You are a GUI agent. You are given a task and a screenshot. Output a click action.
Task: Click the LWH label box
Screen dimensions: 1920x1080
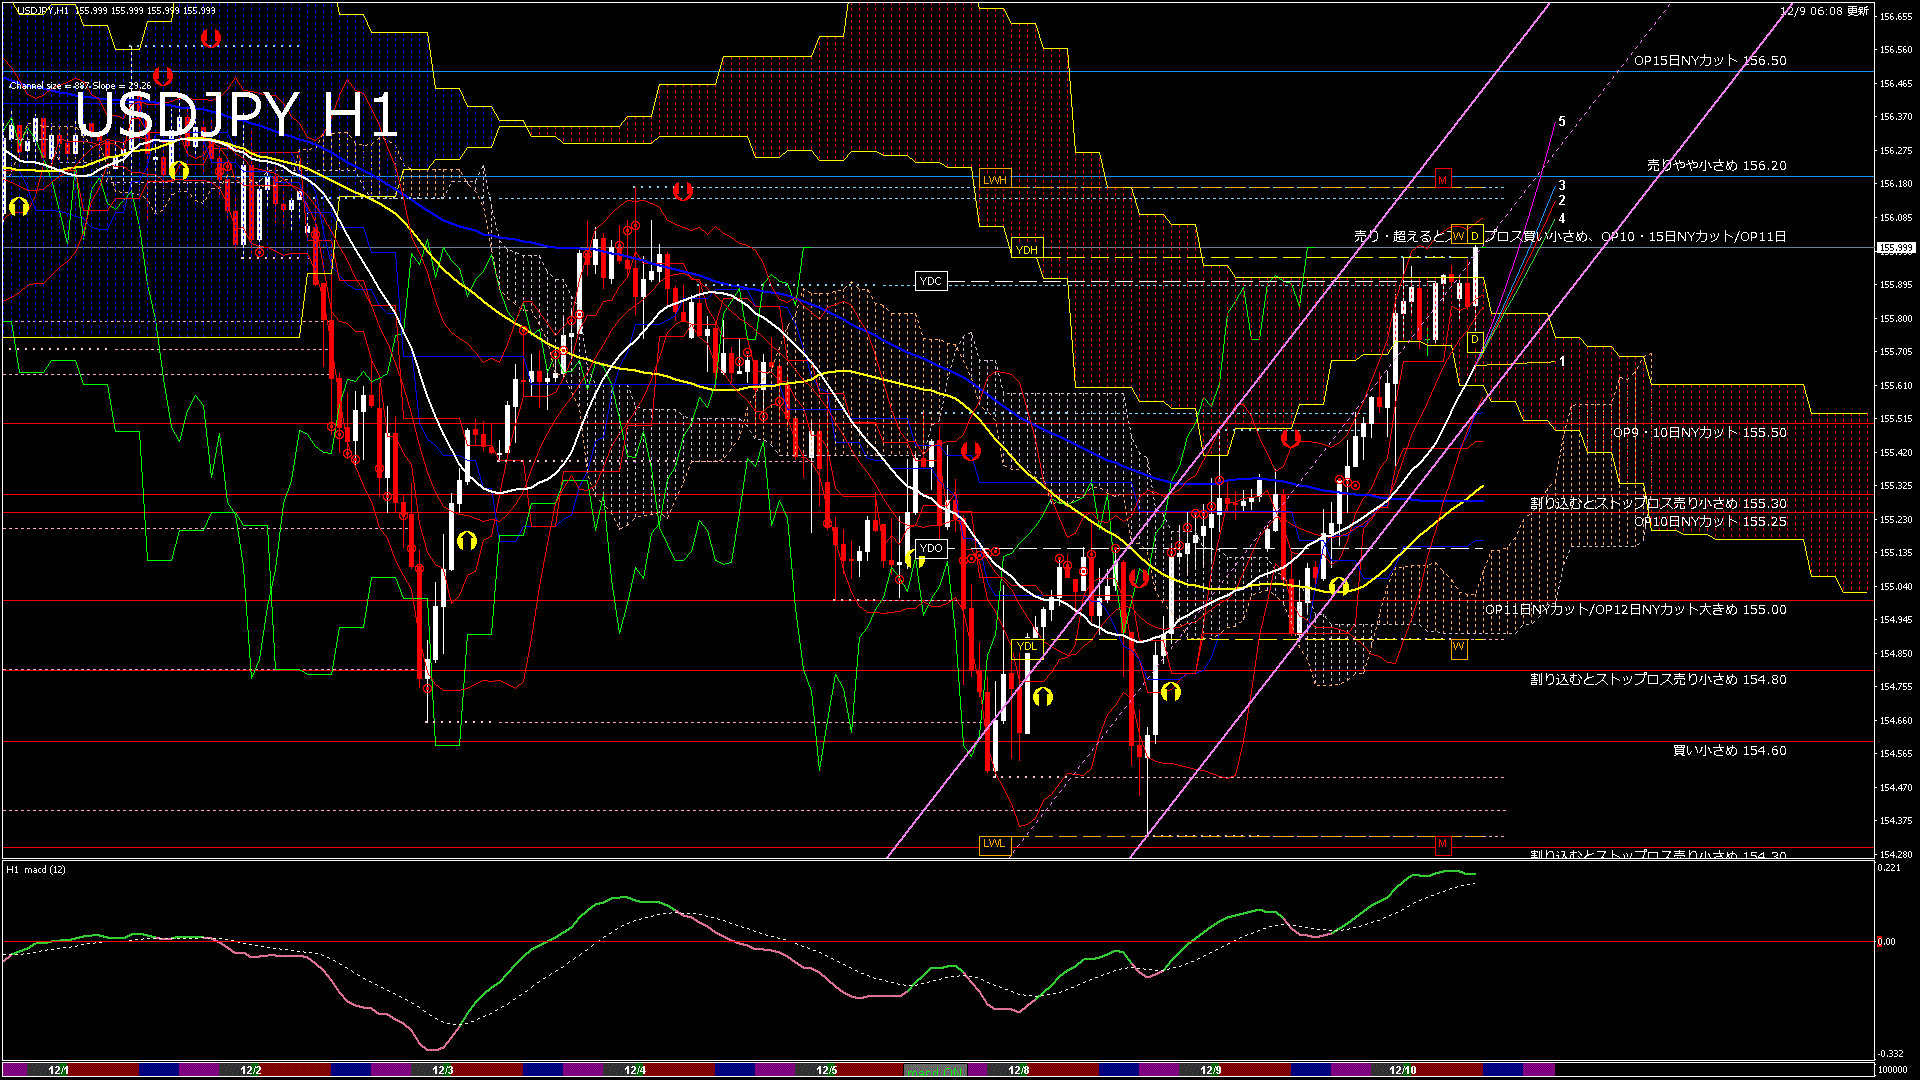[995, 177]
